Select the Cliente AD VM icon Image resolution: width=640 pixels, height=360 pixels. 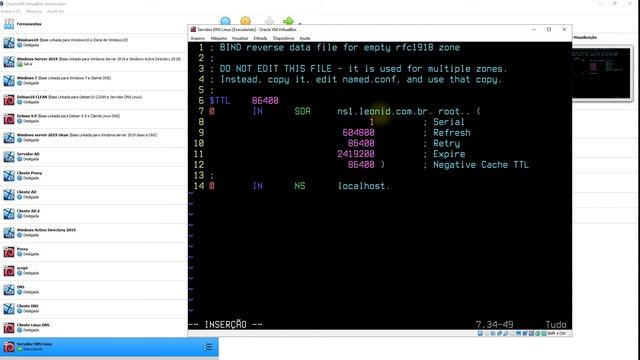coord(9,194)
